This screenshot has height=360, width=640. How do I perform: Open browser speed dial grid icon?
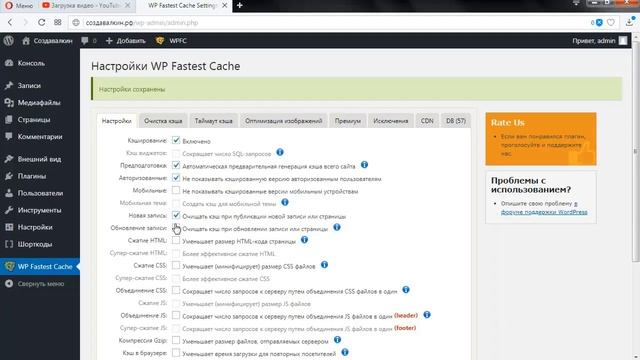coord(58,22)
